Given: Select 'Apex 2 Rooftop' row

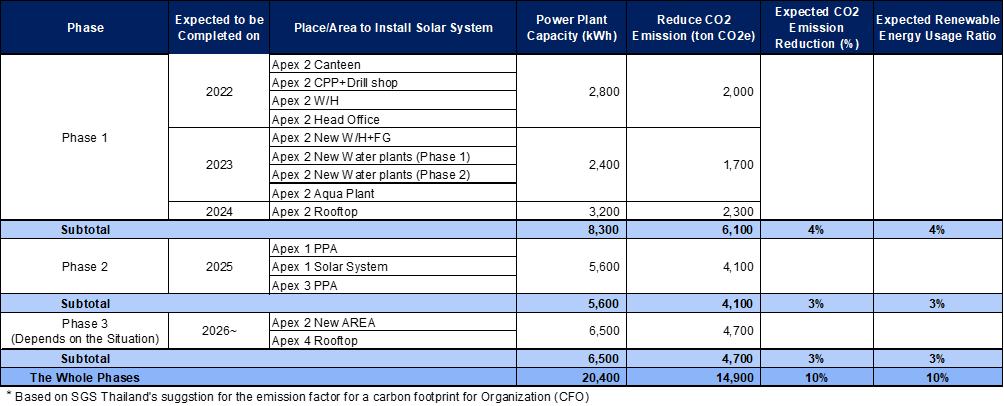Looking at the screenshot, I should pos(393,211).
